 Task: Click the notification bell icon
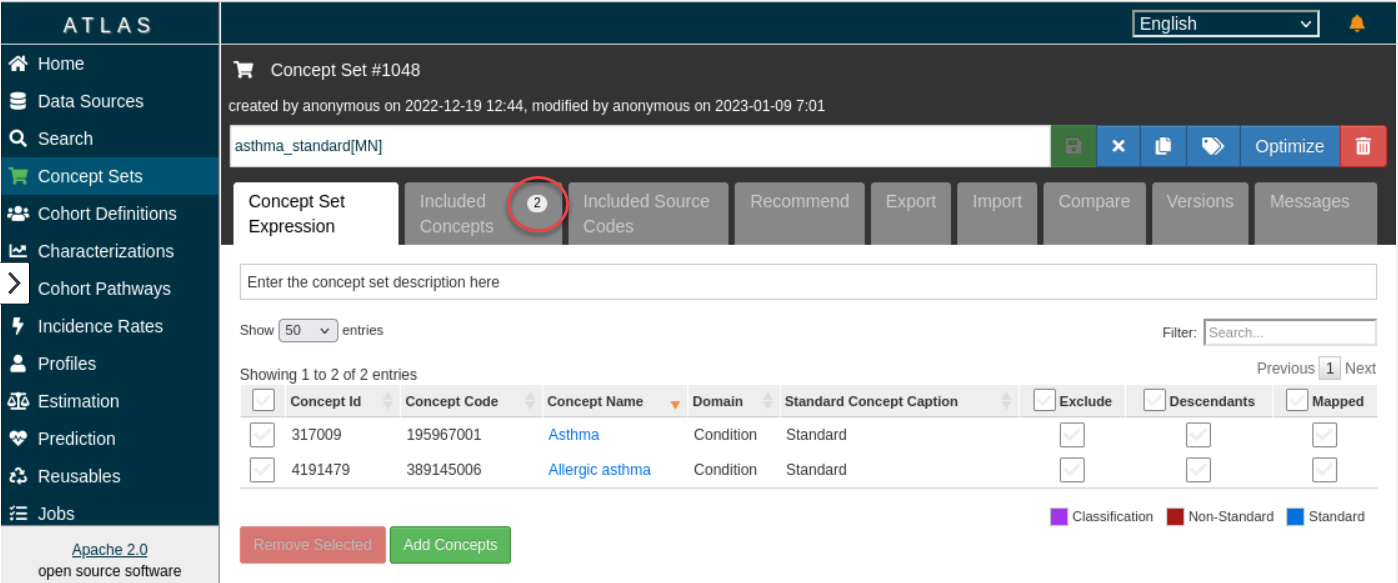click(1357, 24)
